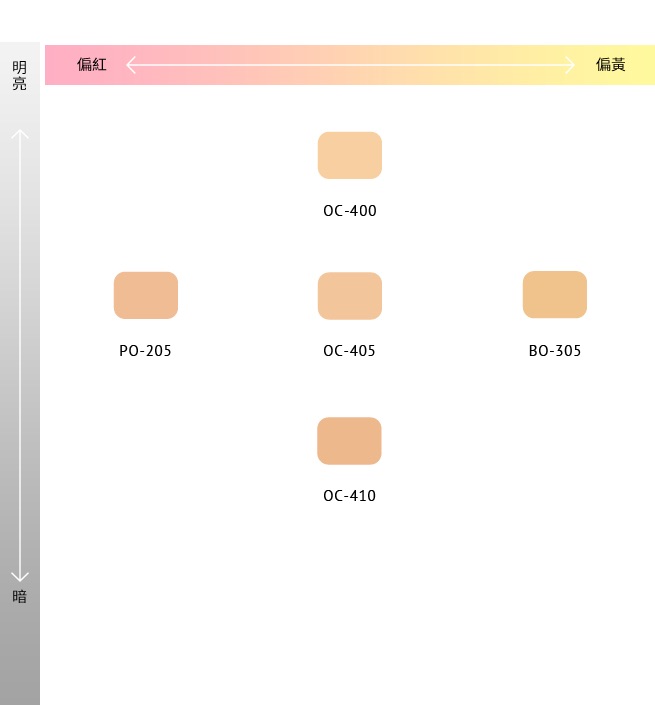Image resolution: width=655 pixels, height=705 pixels.
Task: Click the 明亮 label on brightness scale
Action: [x=20, y=75]
